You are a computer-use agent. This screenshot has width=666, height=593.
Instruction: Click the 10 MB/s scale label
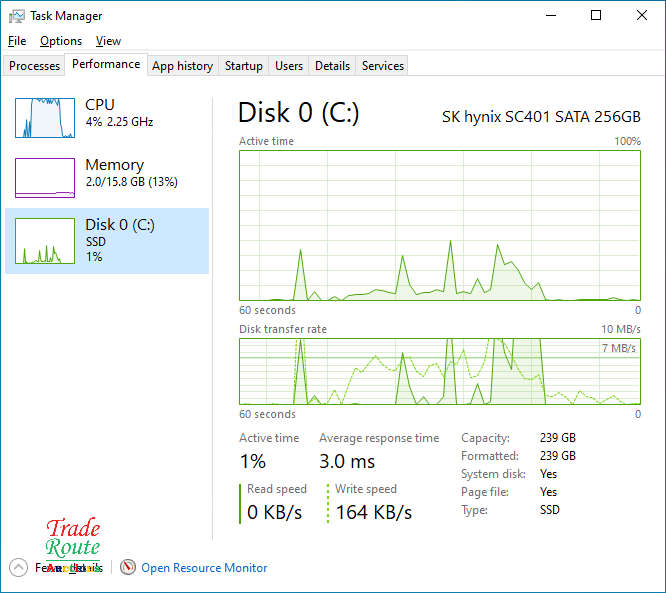[x=621, y=329]
